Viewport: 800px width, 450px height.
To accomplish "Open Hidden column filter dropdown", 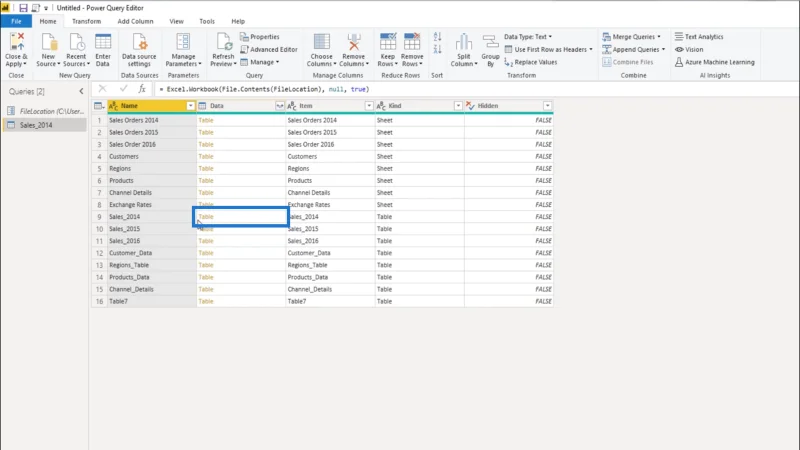I will pyautogui.click(x=547, y=106).
